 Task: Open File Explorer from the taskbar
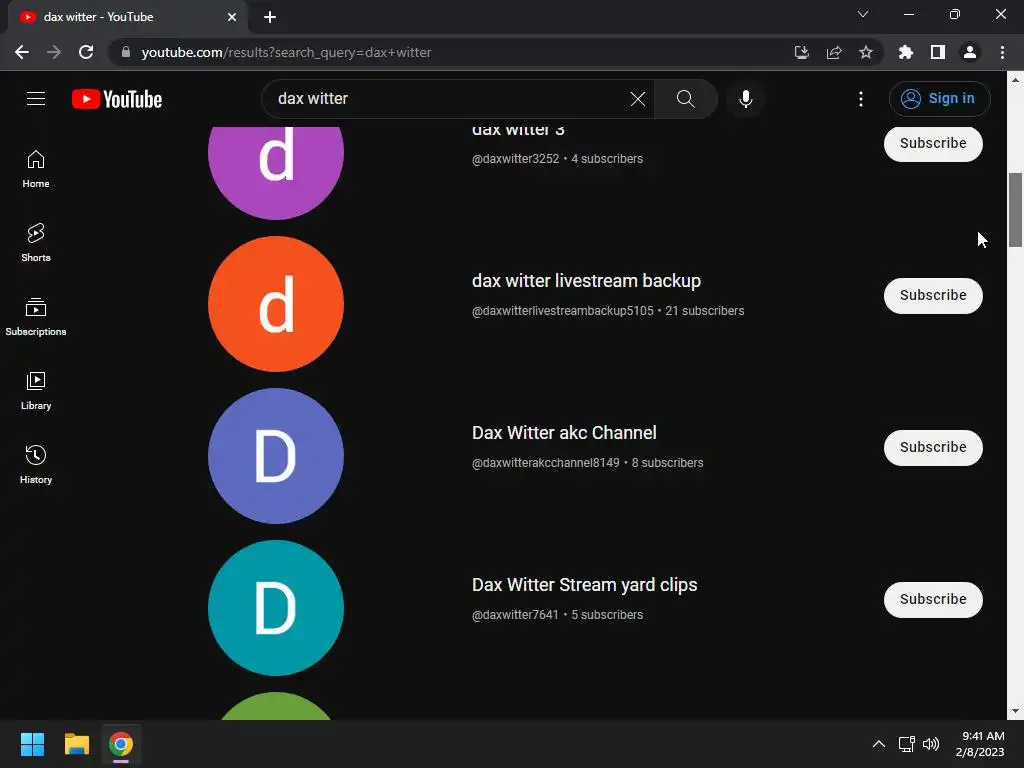point(76,744)
